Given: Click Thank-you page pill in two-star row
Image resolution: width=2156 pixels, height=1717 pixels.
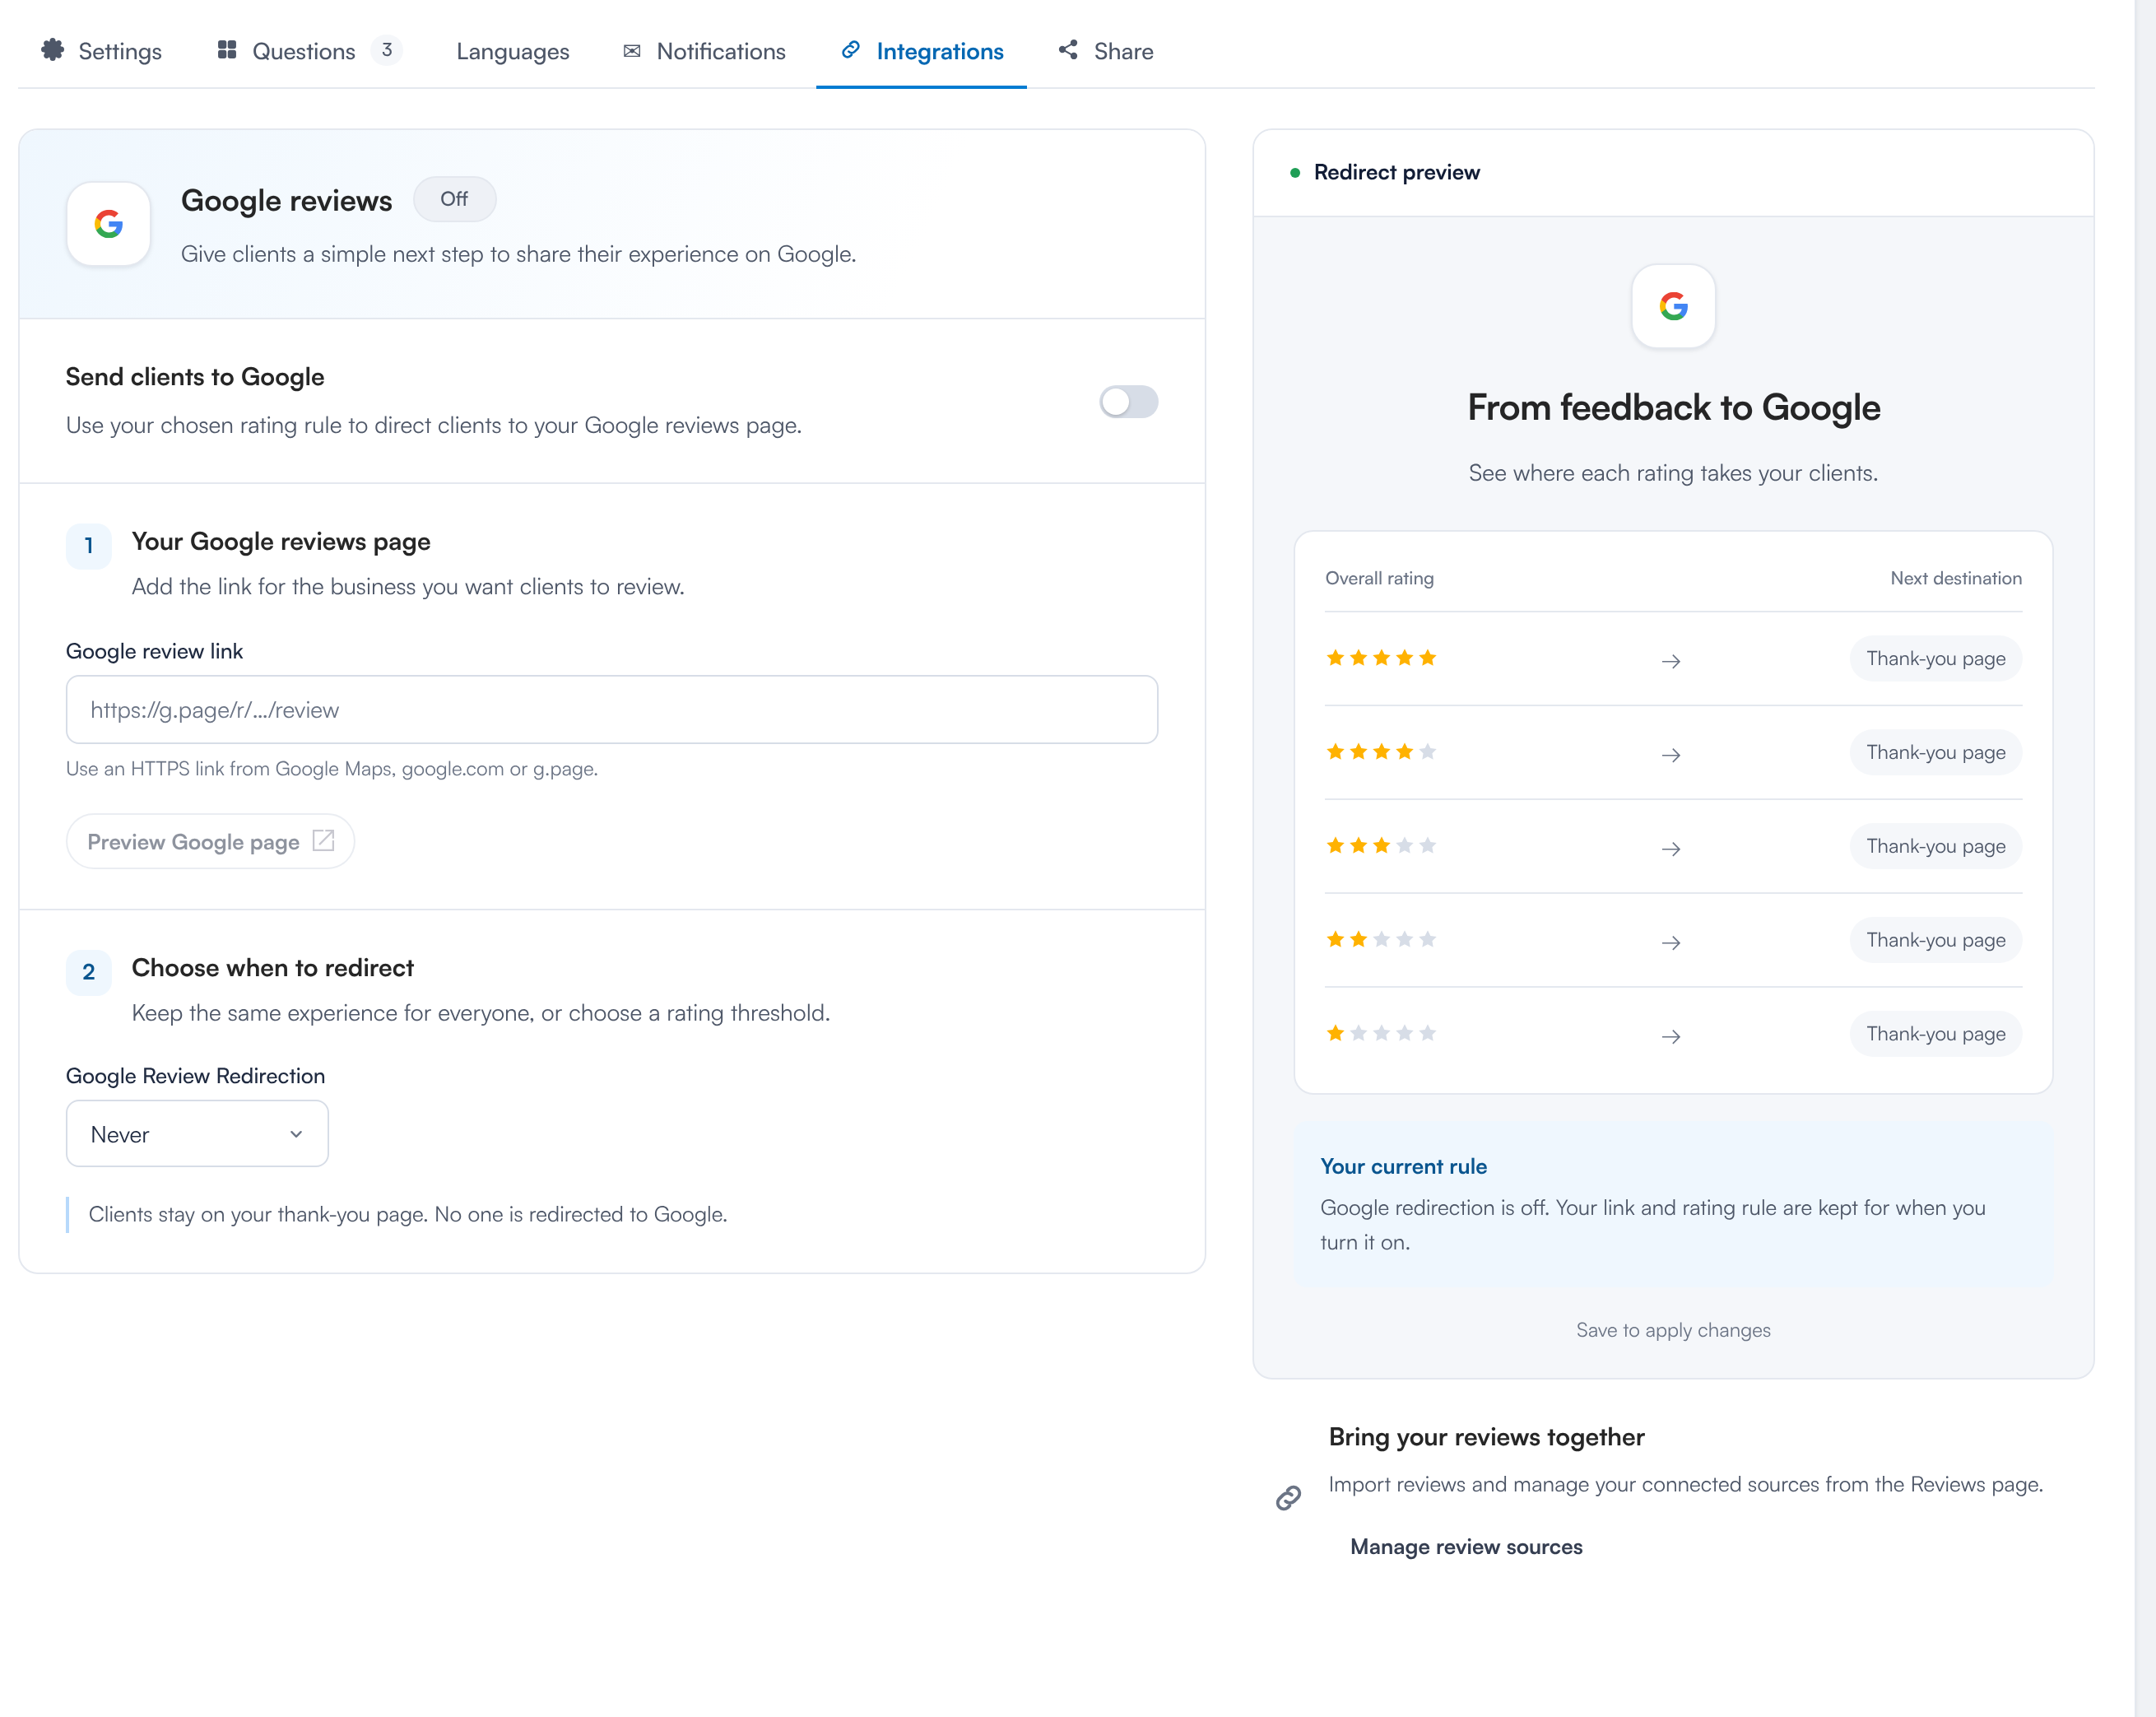Looking at the screenshot, I should coord(1936,940).
